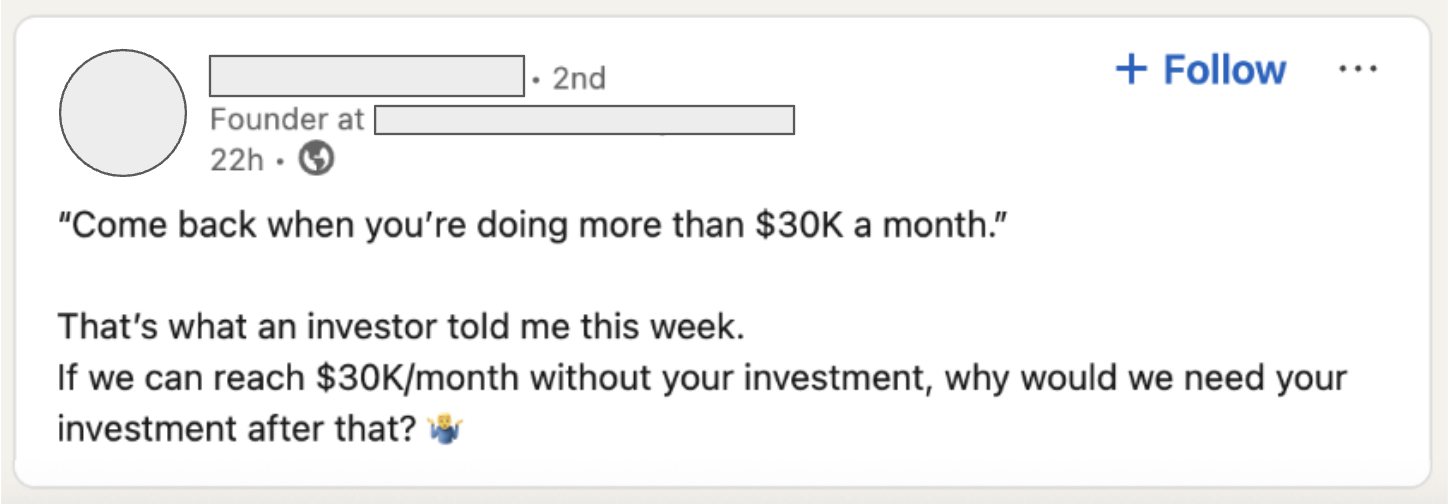Click the redacted author name
Image resolution: width=1448 pixels, height=504 pixels.
pyautogui.click(x=366, y=76)
